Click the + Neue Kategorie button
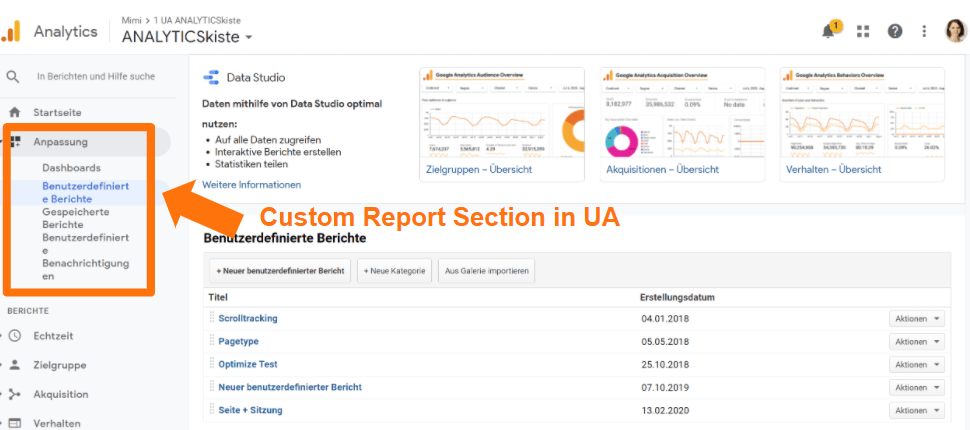970x430 pixels. [x=394, y=271]
